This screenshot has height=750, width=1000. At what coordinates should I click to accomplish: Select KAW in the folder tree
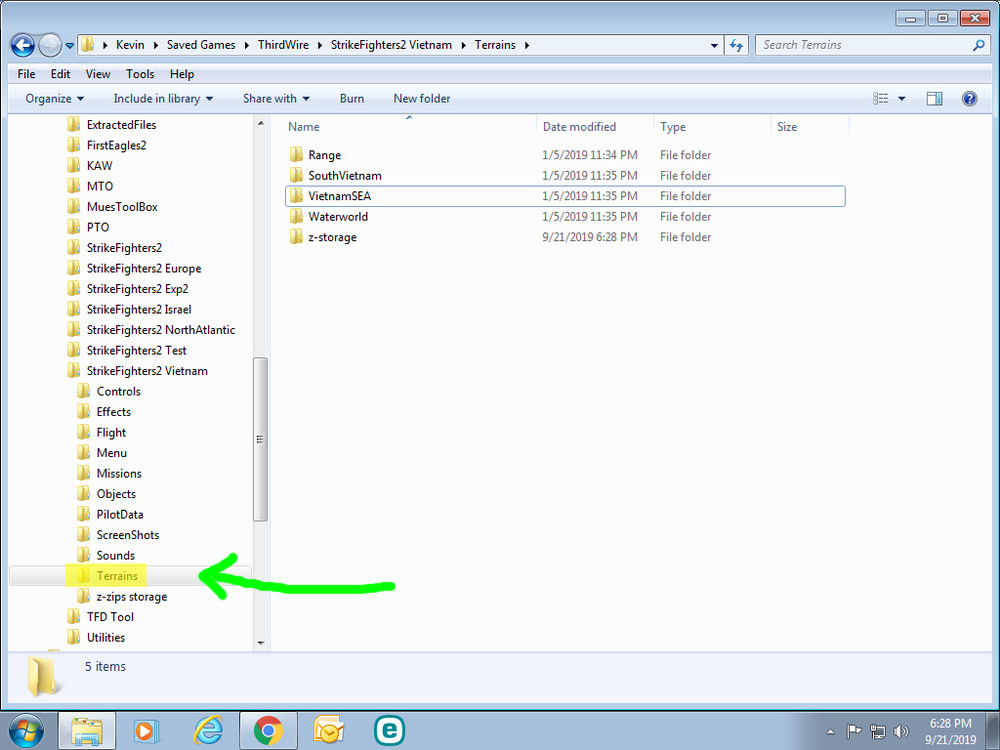point(99,165)
